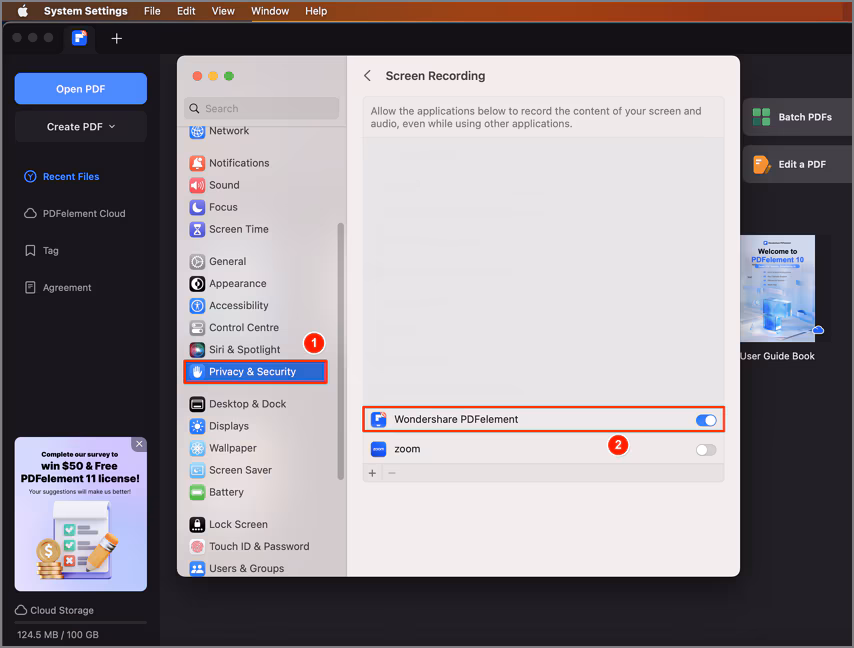Click the Batch PDFs grid icon
The width and height of the screenshot is (854, 648).
(x=761, y=117)
